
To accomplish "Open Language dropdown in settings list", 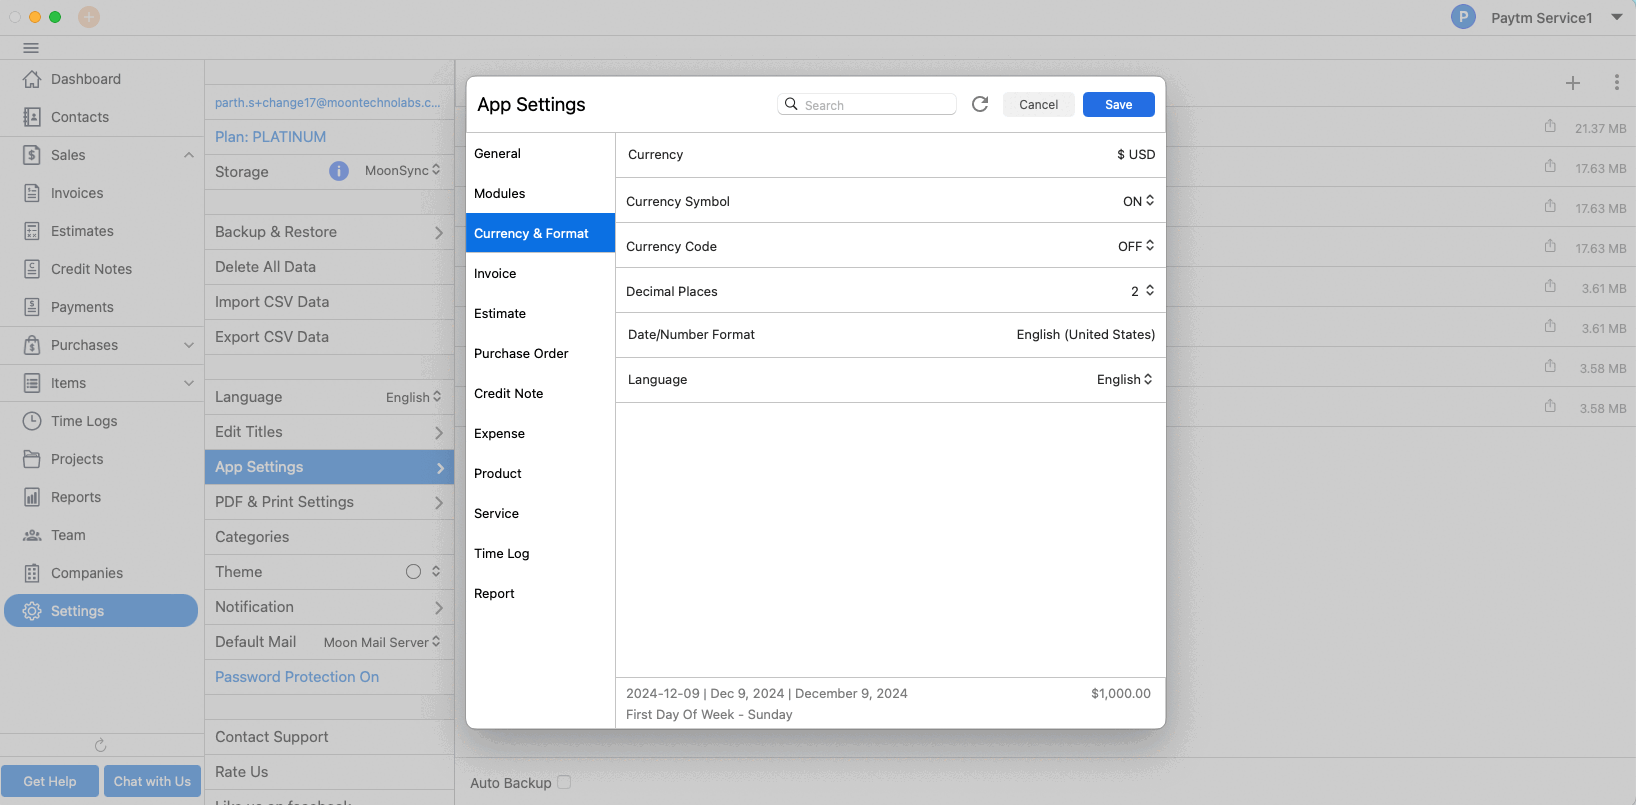I will click(x=414, y=397).
